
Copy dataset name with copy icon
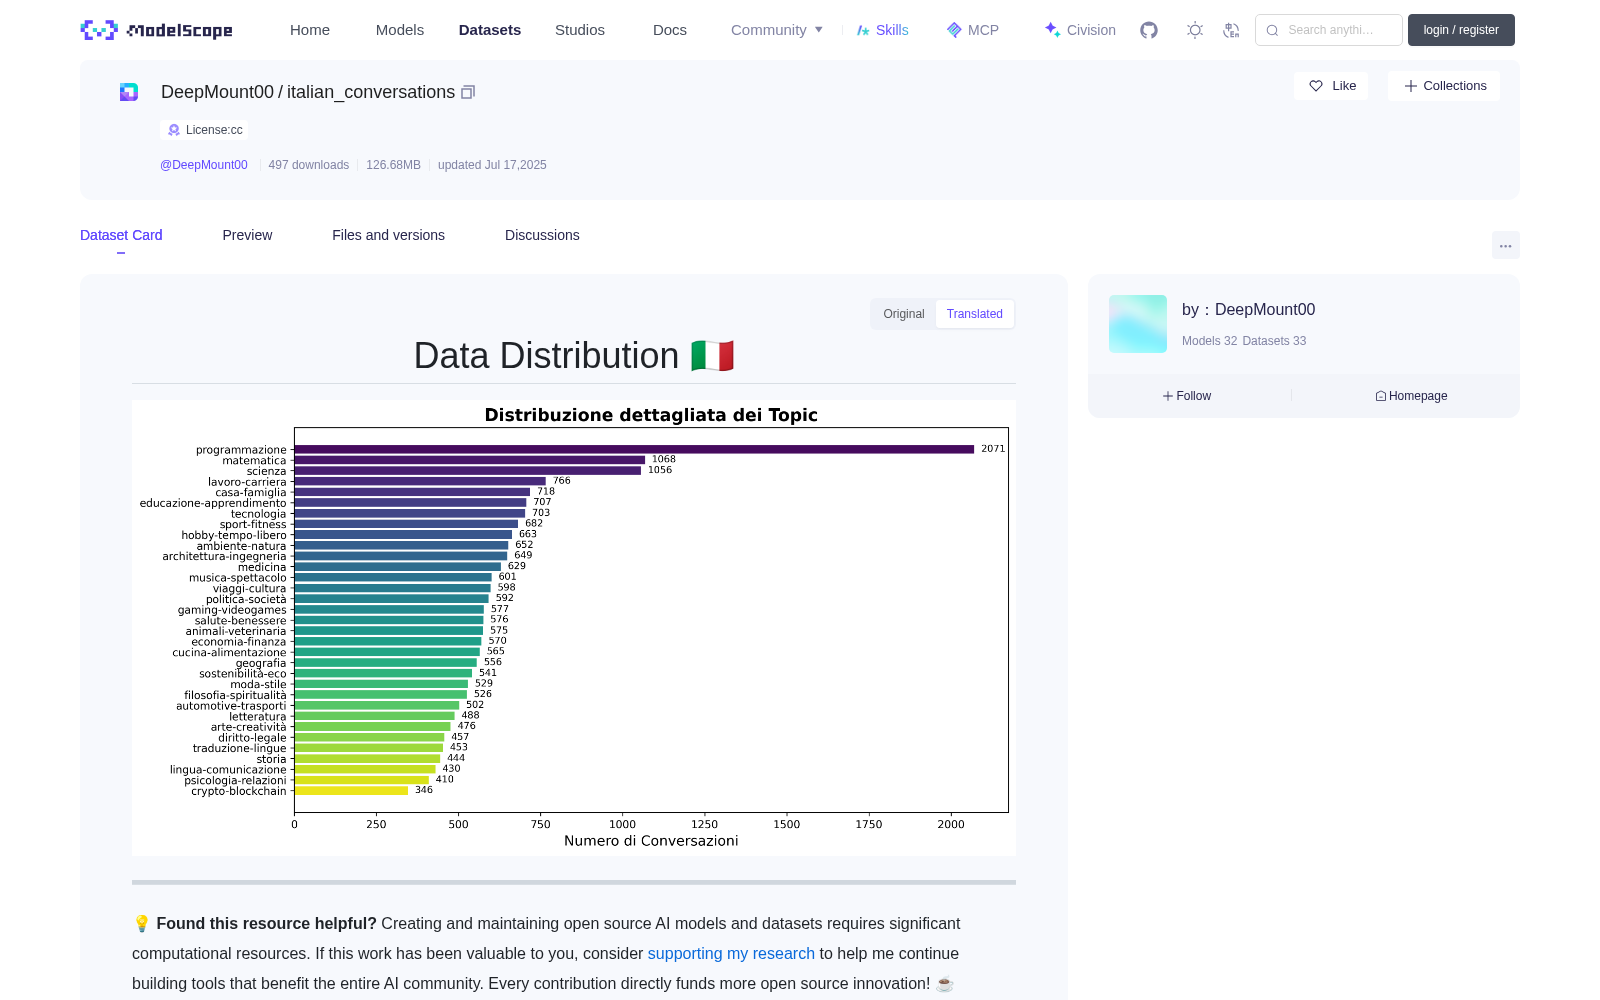[467, 92]
